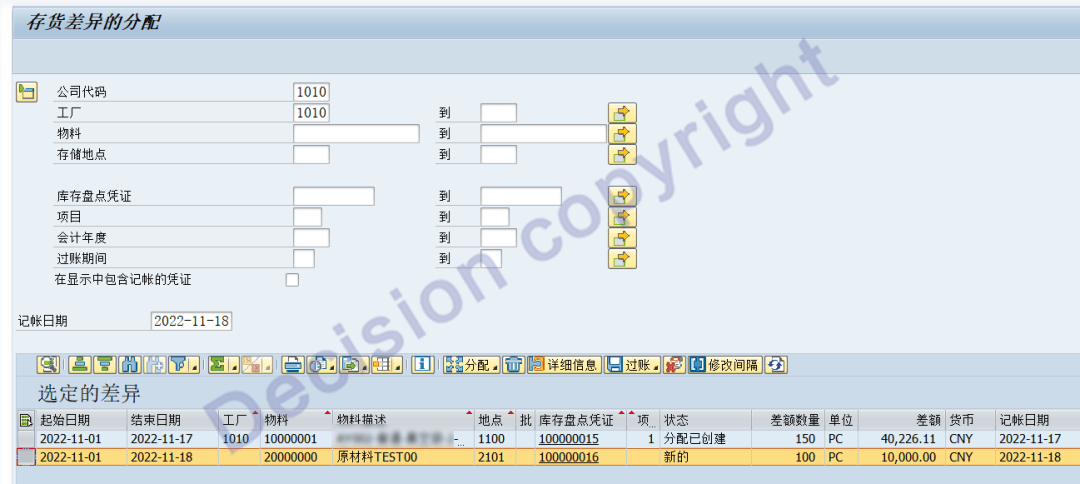This screenshot has width=1080, height=484.
Task: Sort the table in descending order
Action: [105, 365]
